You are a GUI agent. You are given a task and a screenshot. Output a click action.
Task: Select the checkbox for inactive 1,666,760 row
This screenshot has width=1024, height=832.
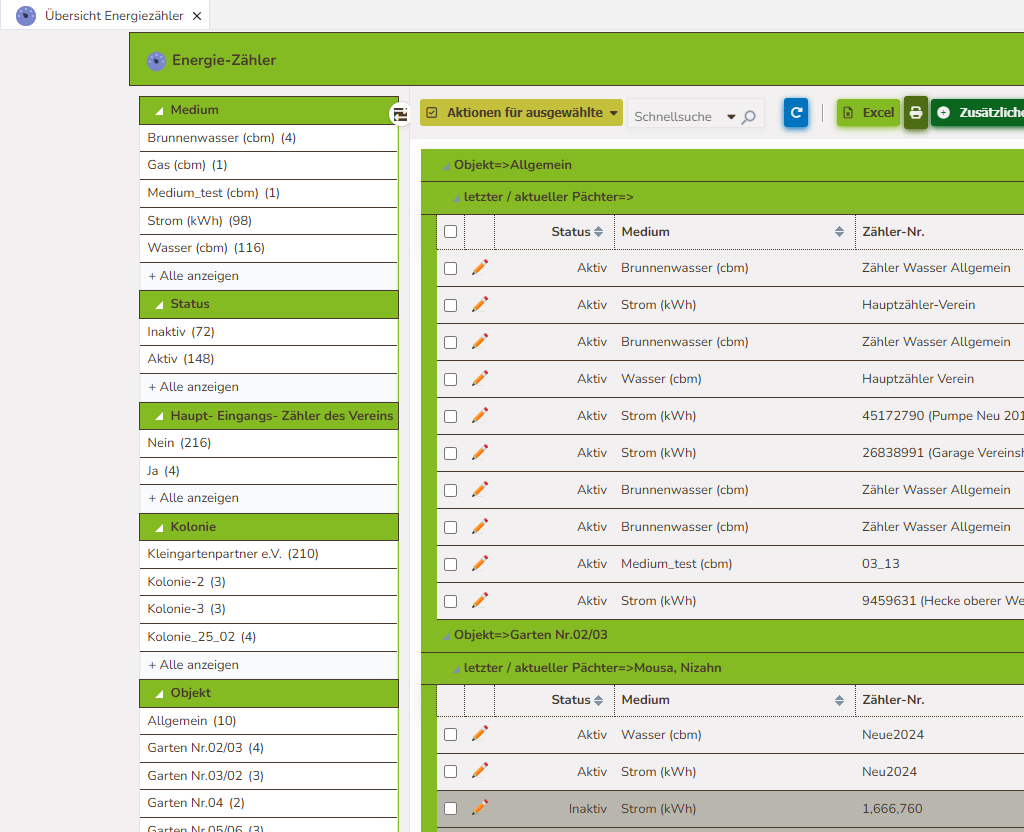coord(450,808)
